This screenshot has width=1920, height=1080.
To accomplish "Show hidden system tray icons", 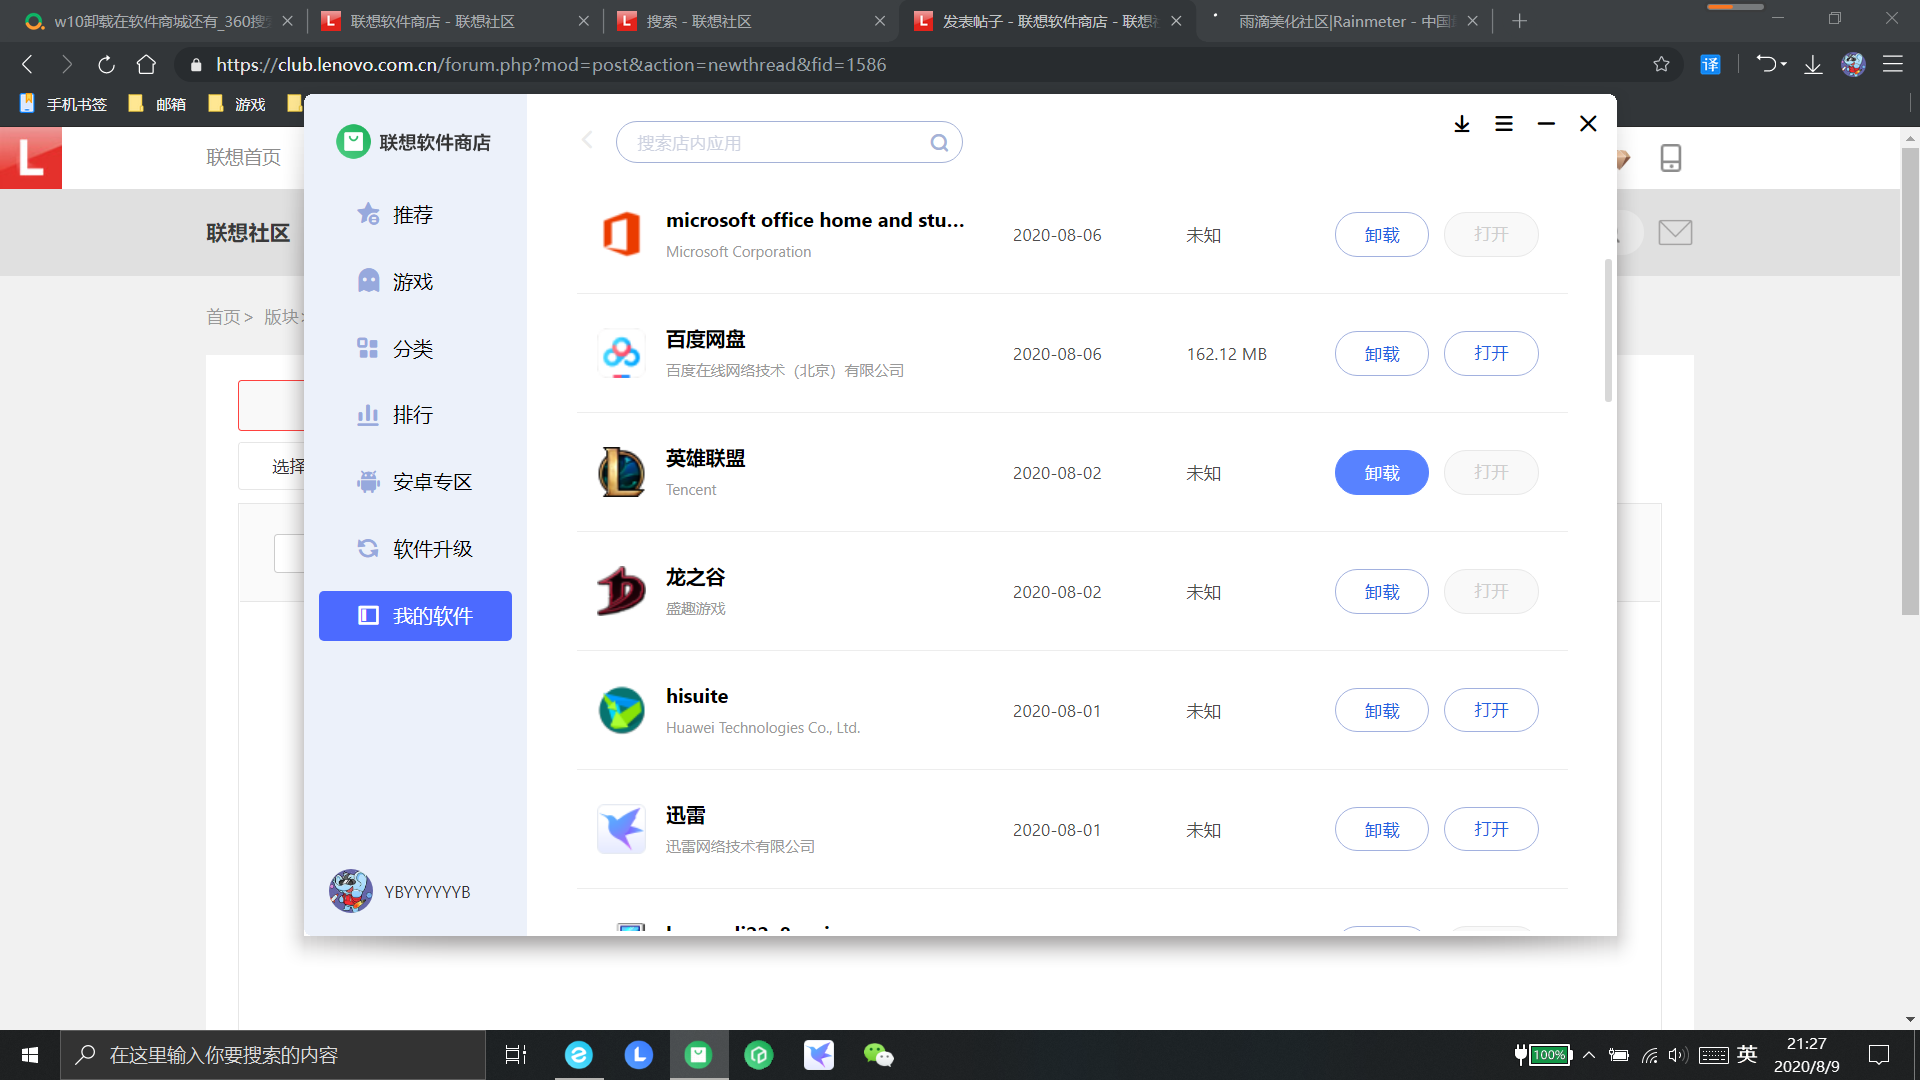I will [1589, 1055].
